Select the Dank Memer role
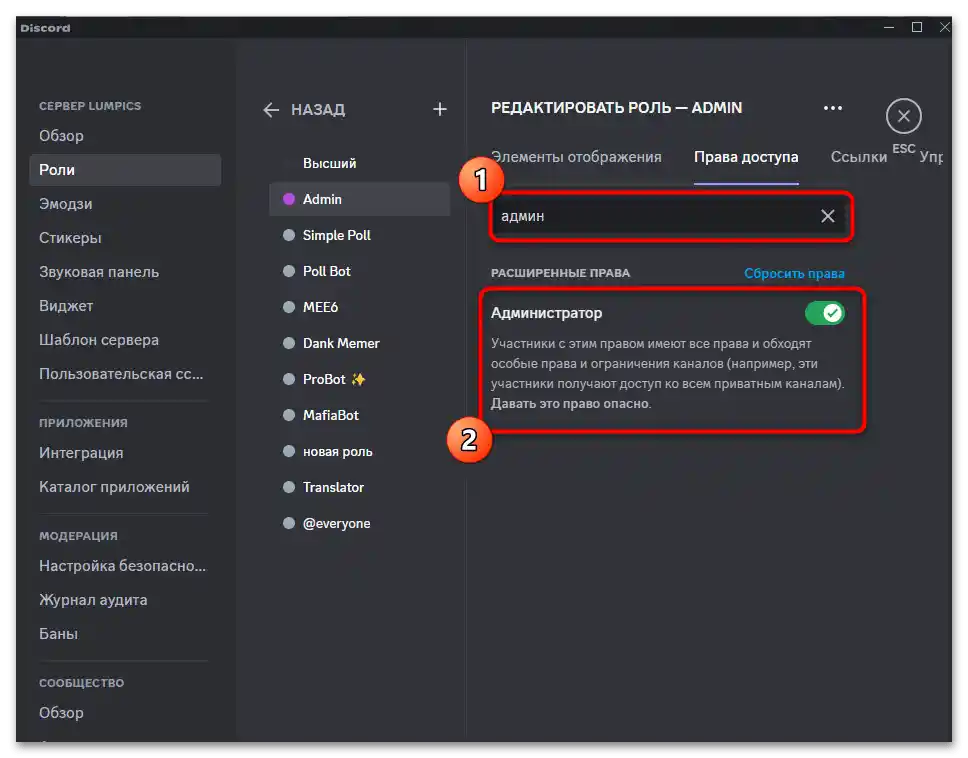The width and height of the screenshot is (968, 758). click(341, 343)
